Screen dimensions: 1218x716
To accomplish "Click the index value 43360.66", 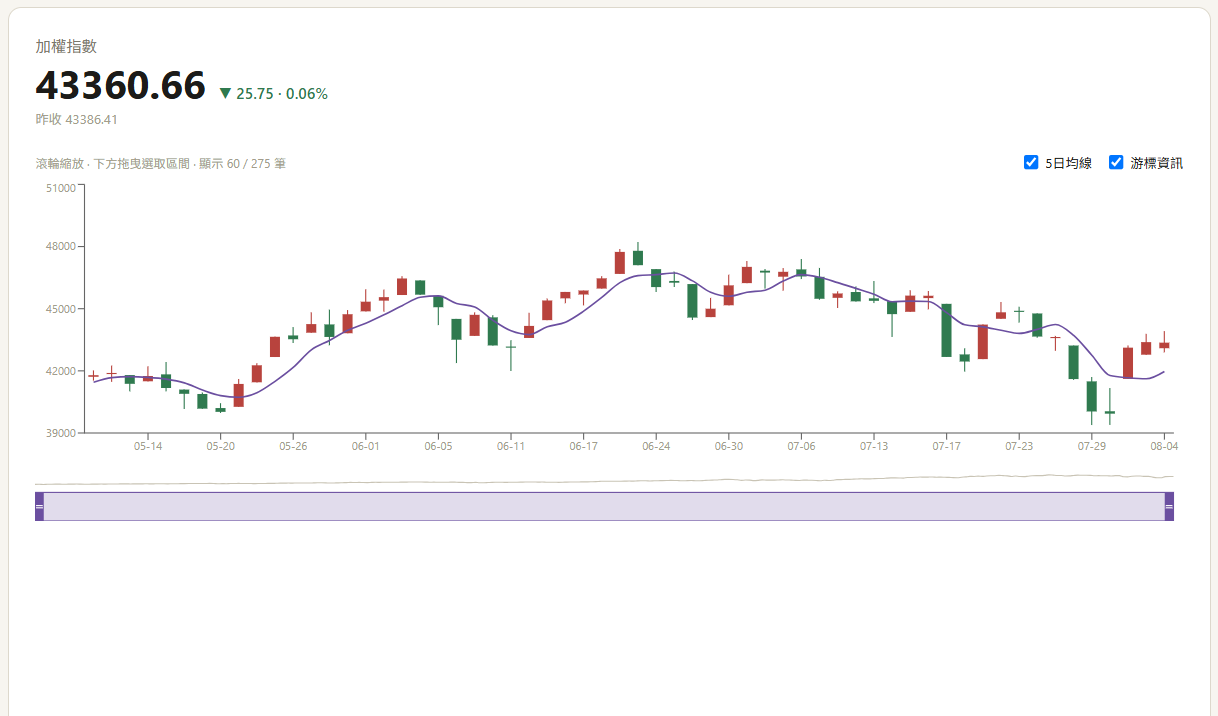I will 120,86.
